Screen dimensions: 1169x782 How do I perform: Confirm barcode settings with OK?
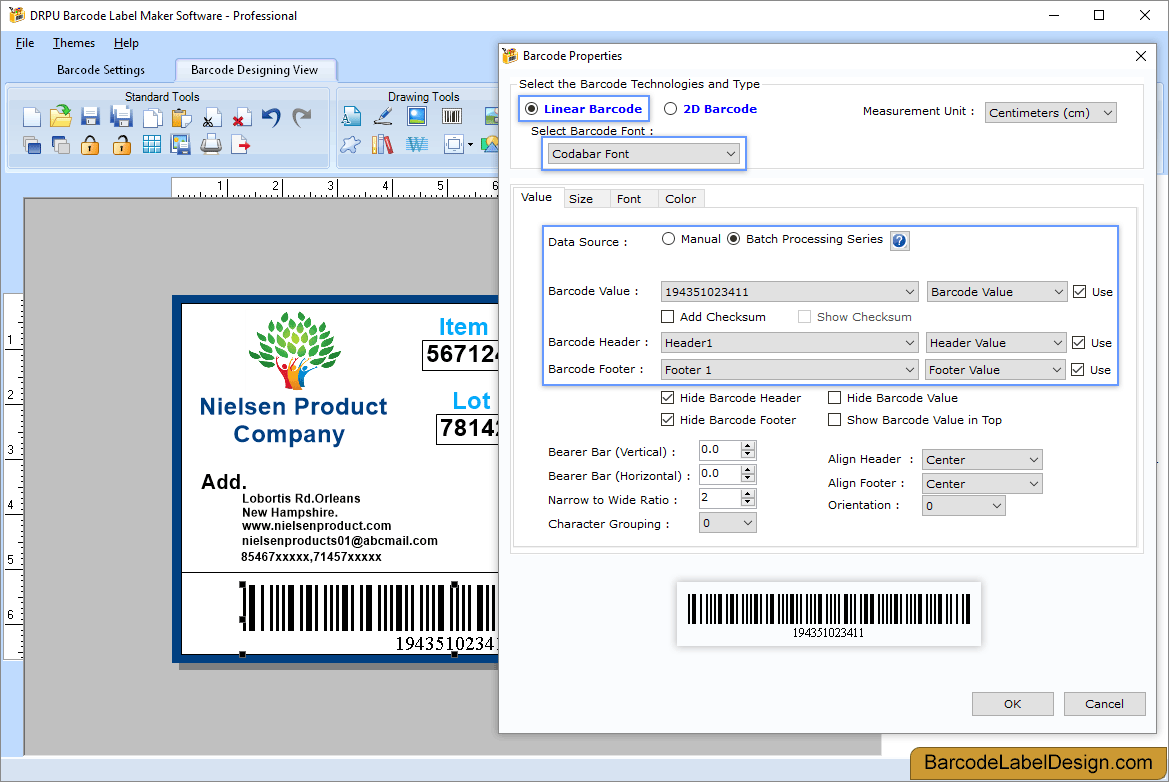pyautogui.click(x=1012, y=703)
